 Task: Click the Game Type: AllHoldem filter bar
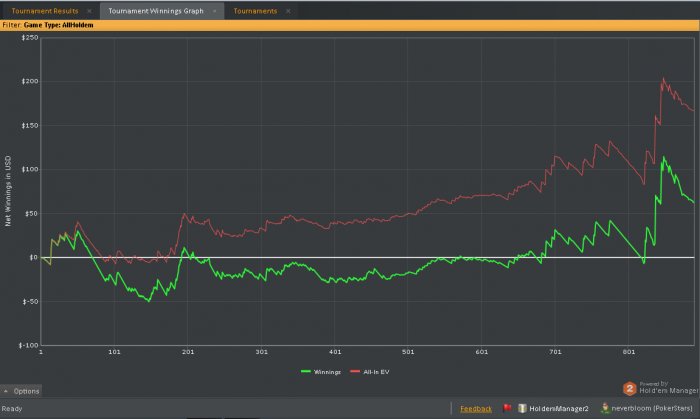point(350,25)
